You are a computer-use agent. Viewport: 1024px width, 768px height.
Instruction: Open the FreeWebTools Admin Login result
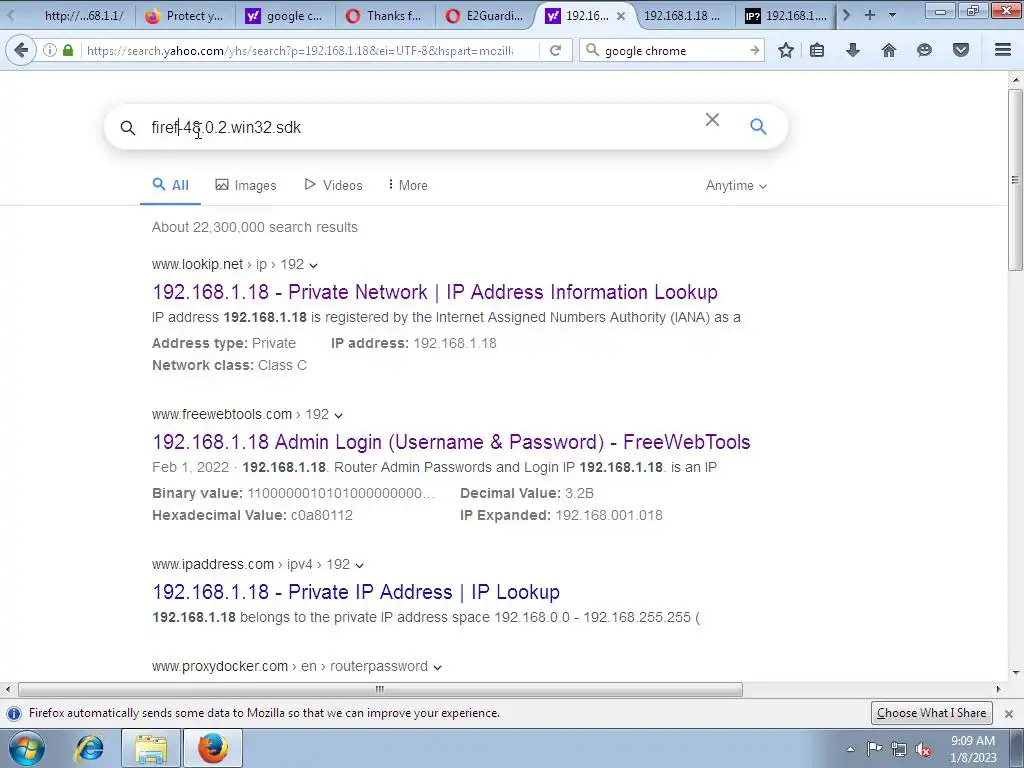click(451, 442)
